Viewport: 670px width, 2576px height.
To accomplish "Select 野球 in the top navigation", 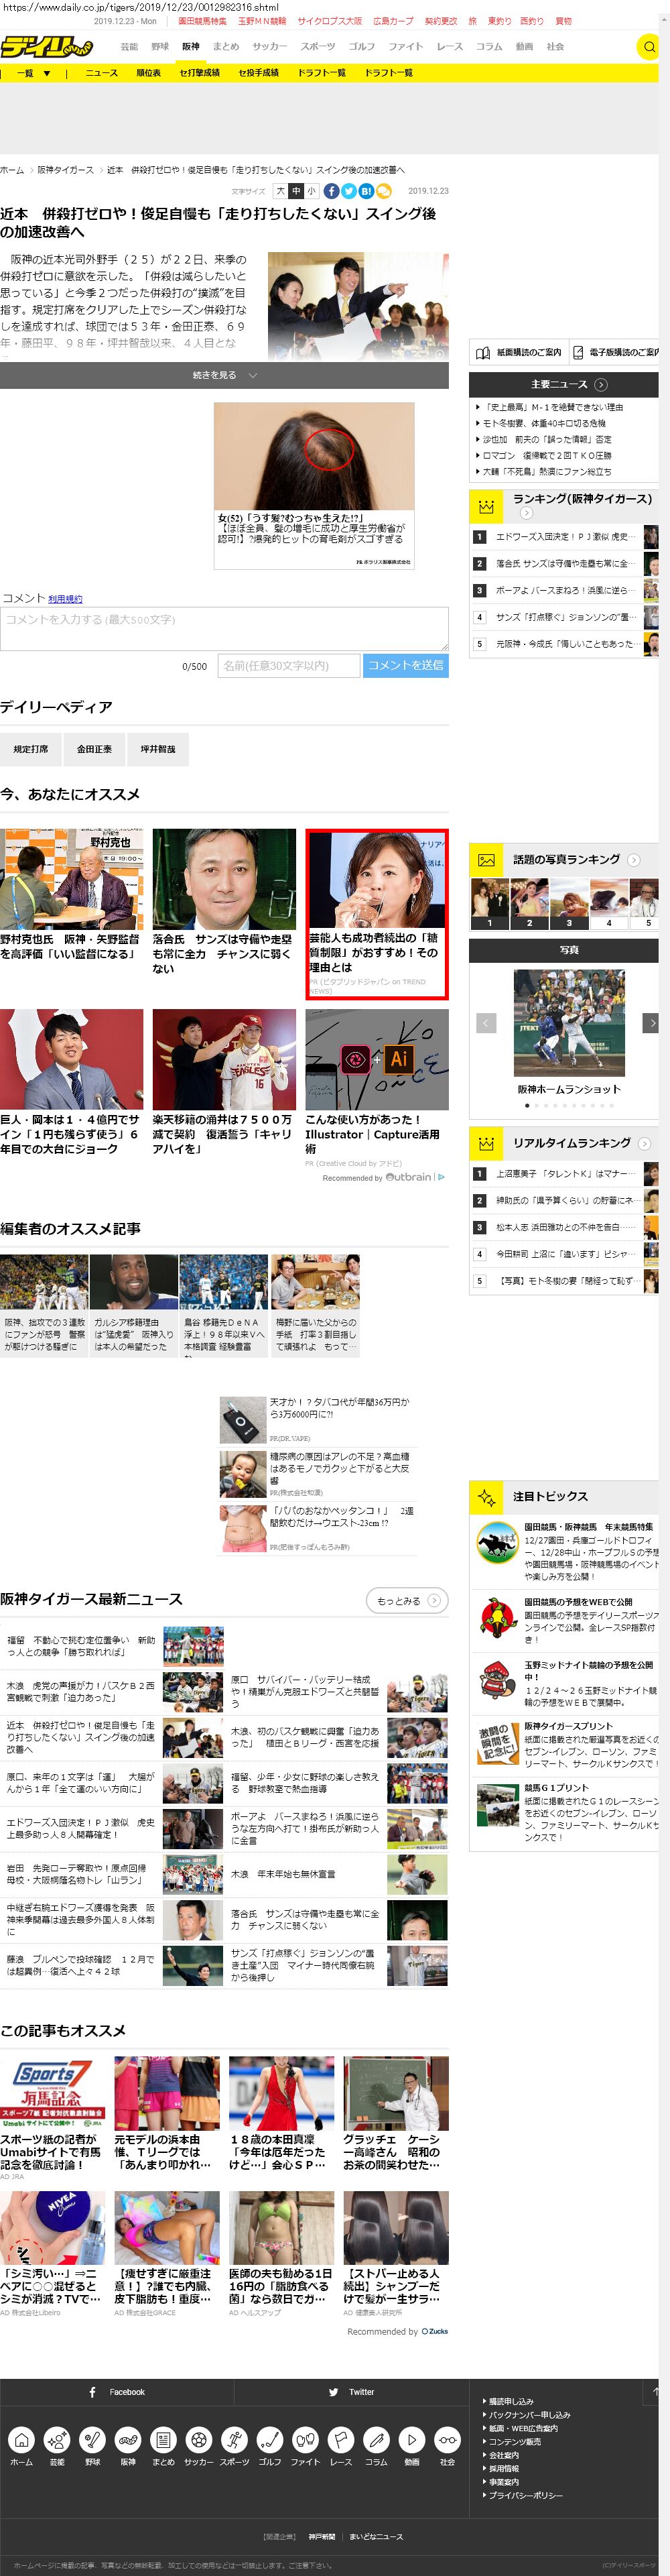I will click(160, 47).
